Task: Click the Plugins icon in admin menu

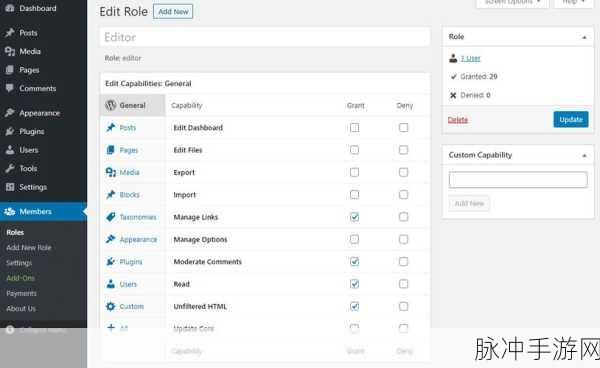Action: point(10,131)
